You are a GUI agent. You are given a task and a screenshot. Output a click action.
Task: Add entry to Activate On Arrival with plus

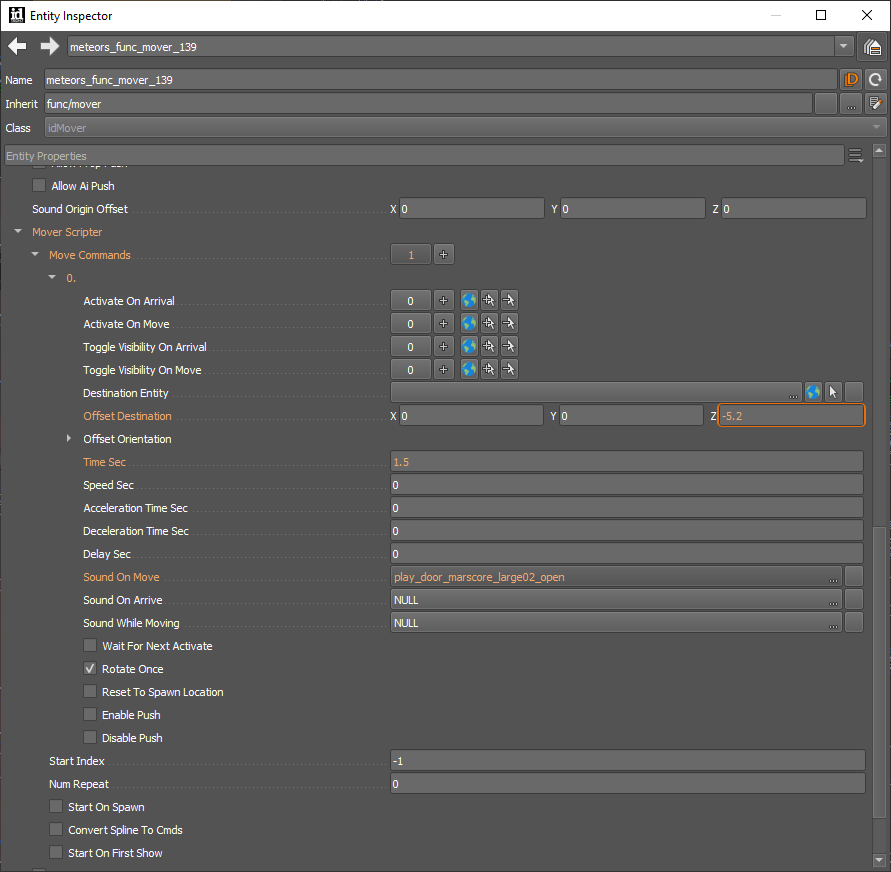(x=444, y=301)
